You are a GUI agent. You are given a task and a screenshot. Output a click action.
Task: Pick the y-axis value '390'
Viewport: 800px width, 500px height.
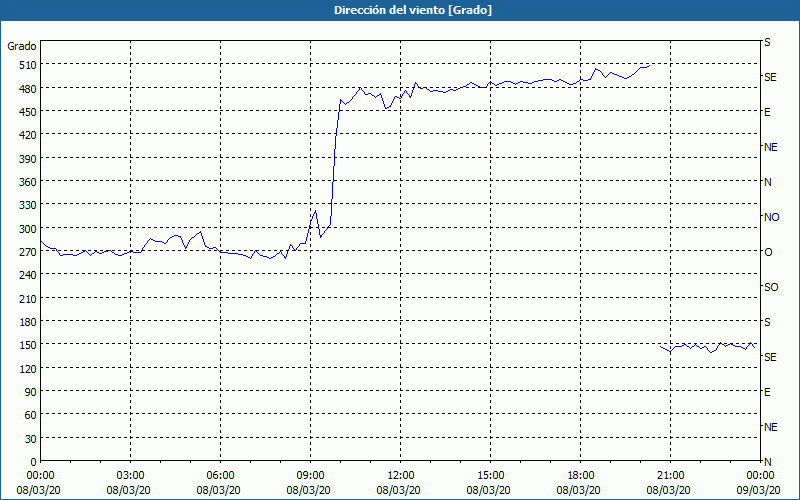coord(28,159)
